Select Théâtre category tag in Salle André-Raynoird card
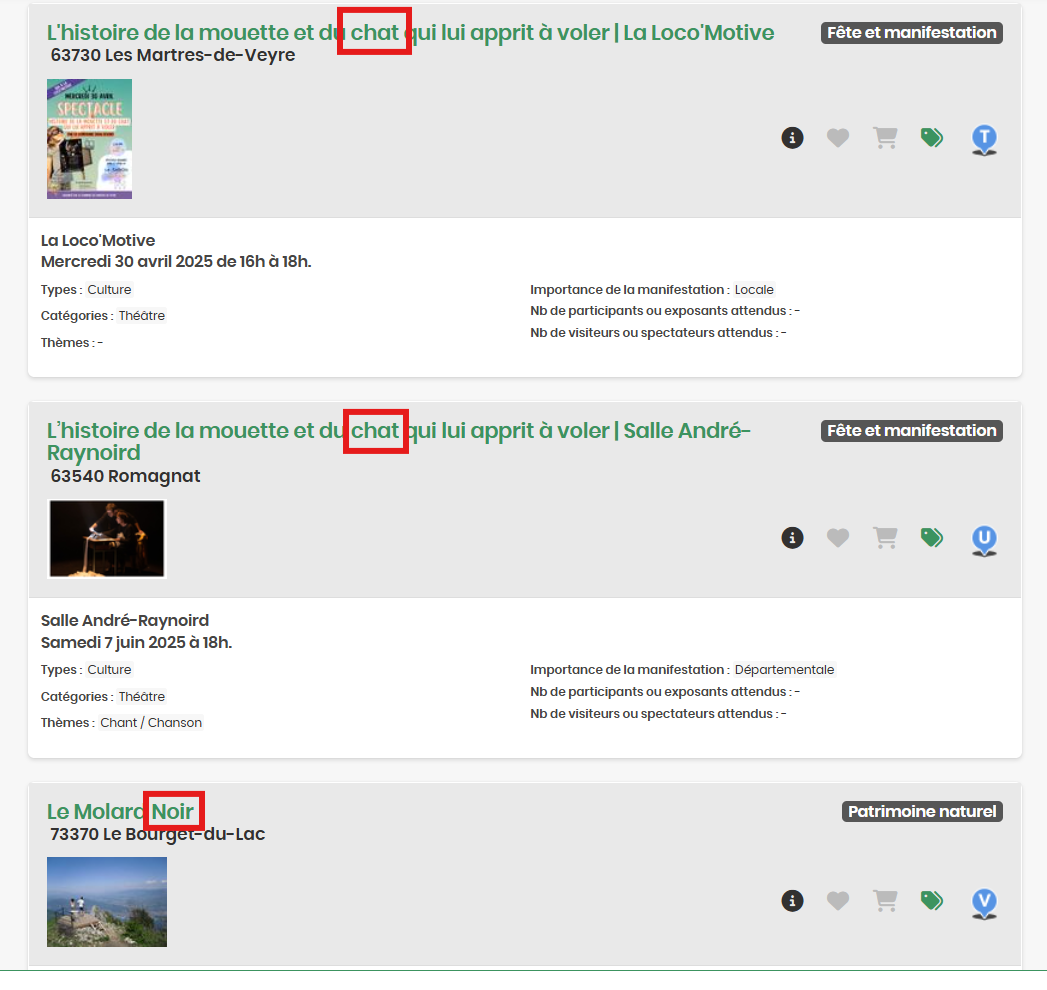This screenshot has height=990, width=1047. [x=142, y=696]
